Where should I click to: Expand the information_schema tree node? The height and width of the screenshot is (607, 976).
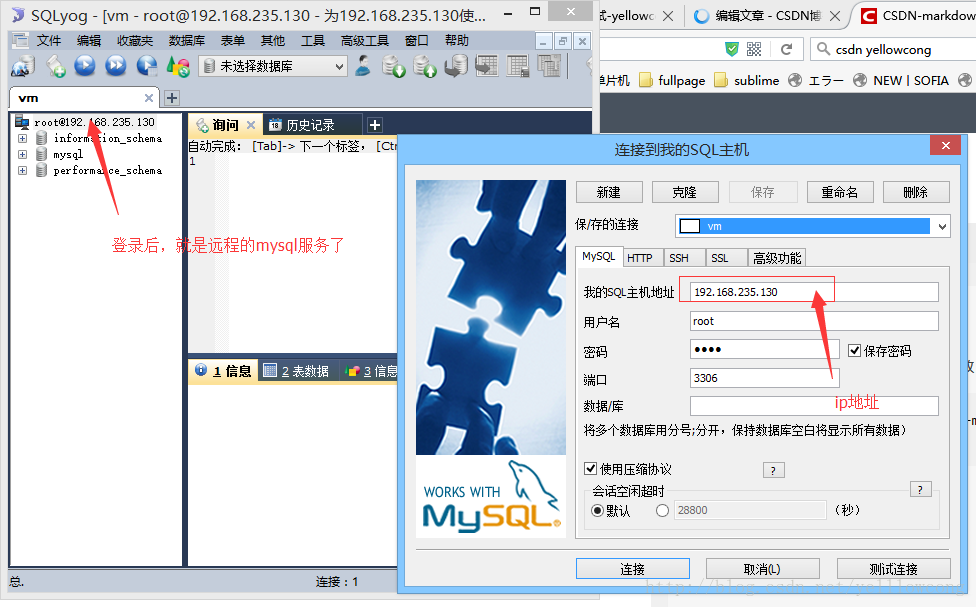pyautogui.click(x=22, y=138)
